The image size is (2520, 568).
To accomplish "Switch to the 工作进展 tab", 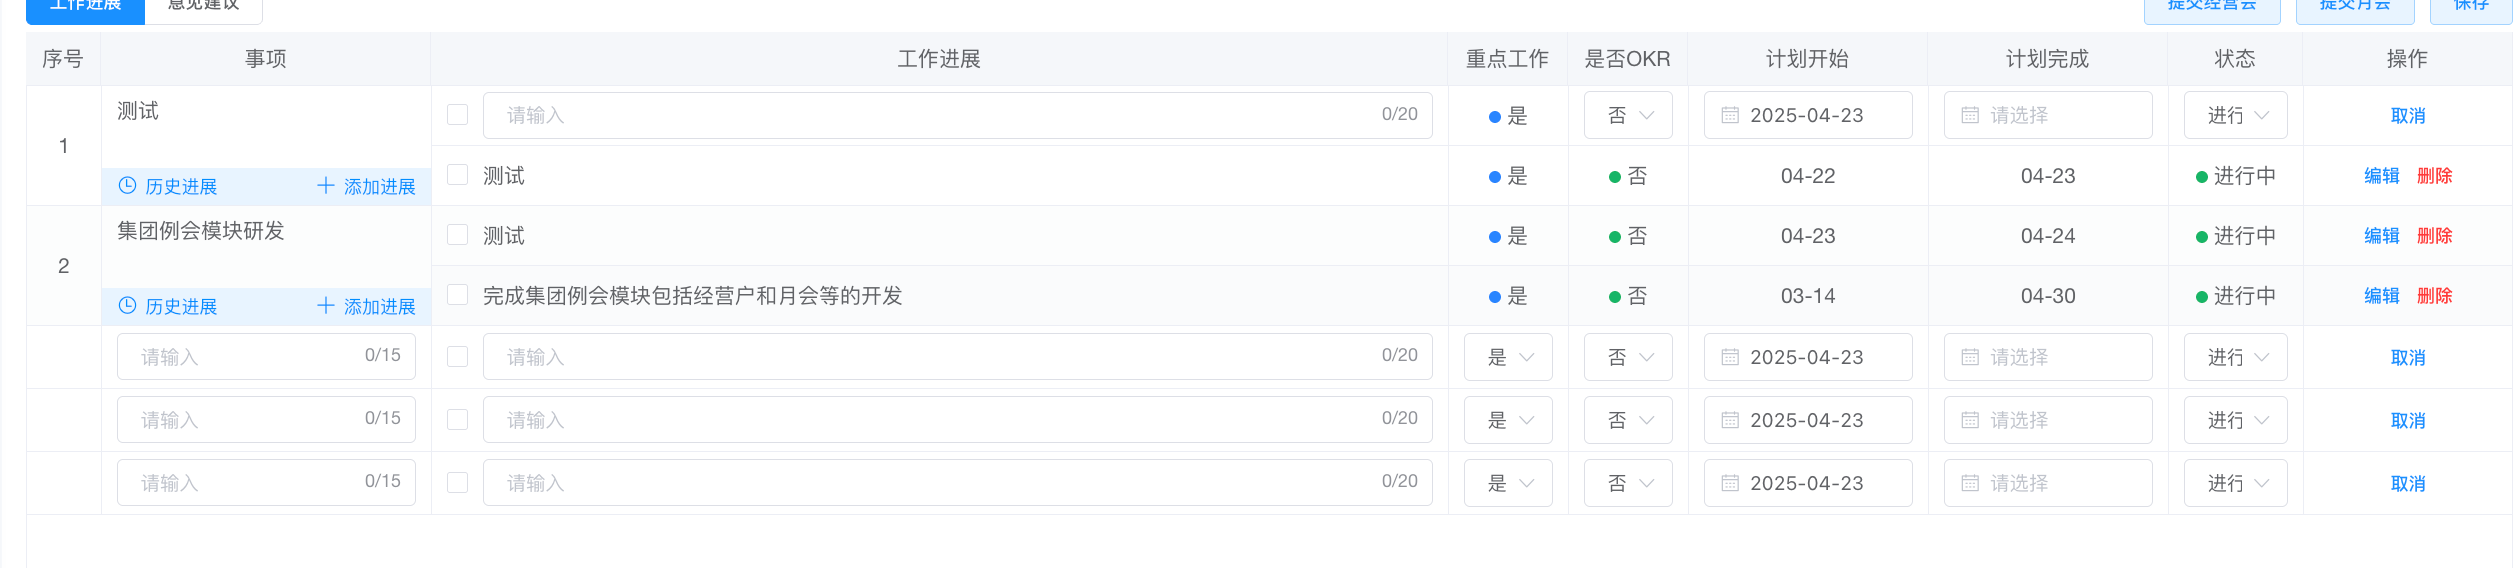I will [86, 8].
